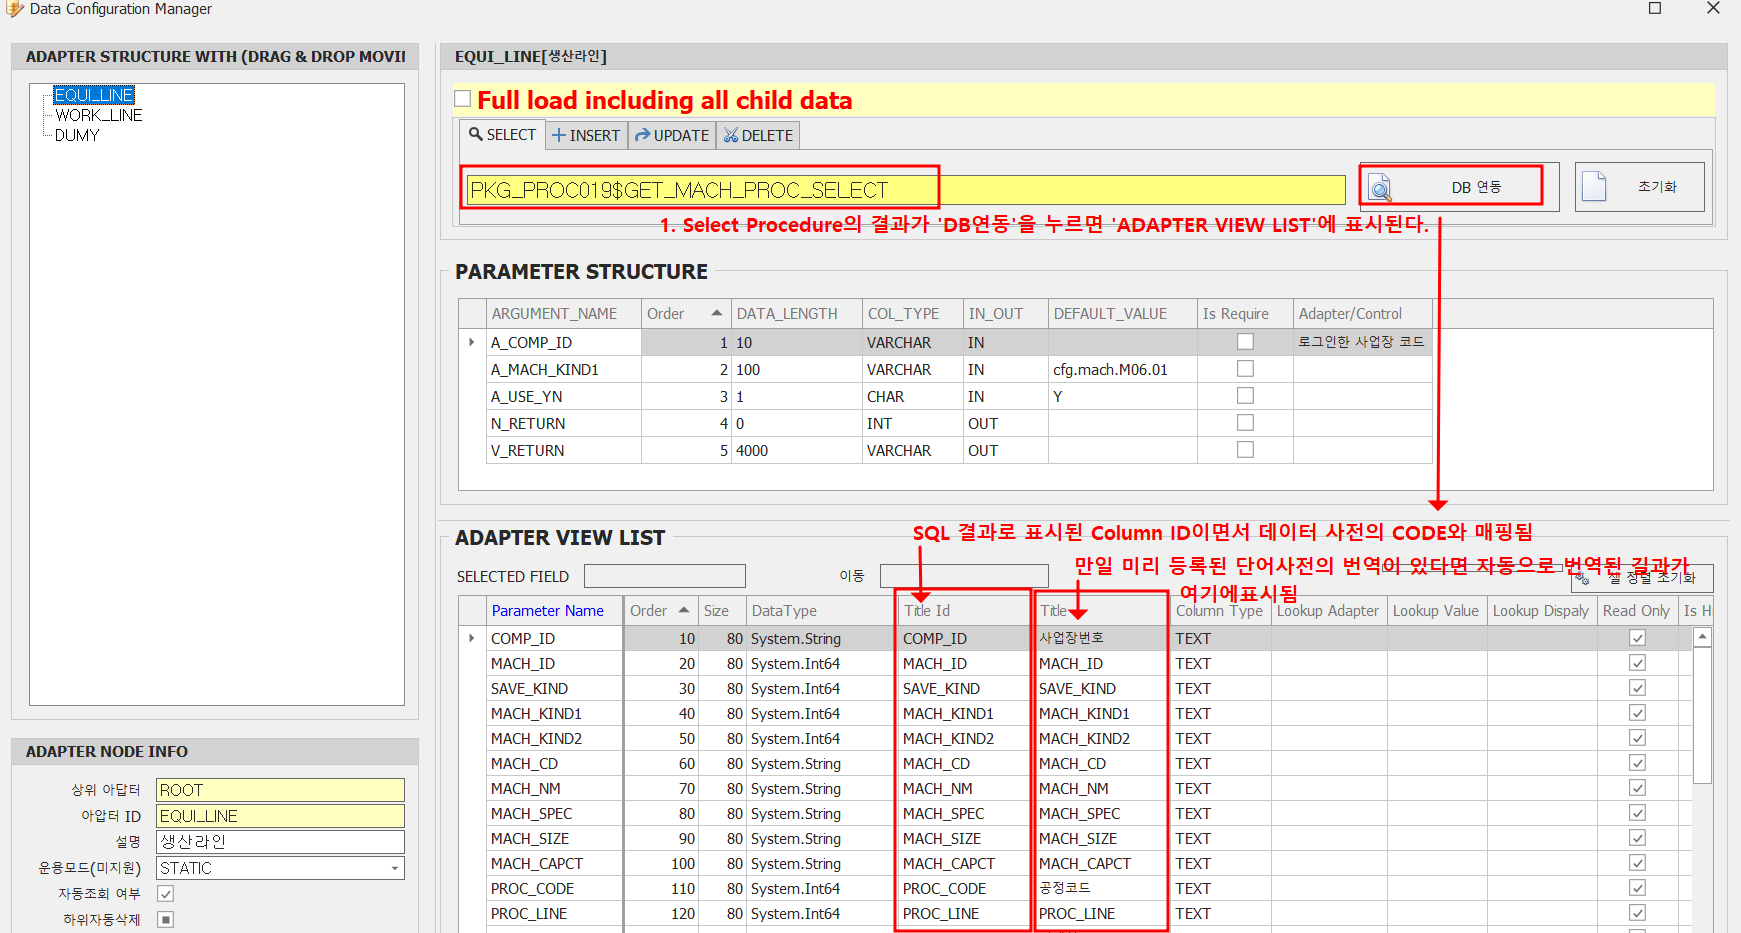The height and width of the screenshot is (933, 1741).
Task: Switch to the INSERT tab
Action: [x=586, y=135]
